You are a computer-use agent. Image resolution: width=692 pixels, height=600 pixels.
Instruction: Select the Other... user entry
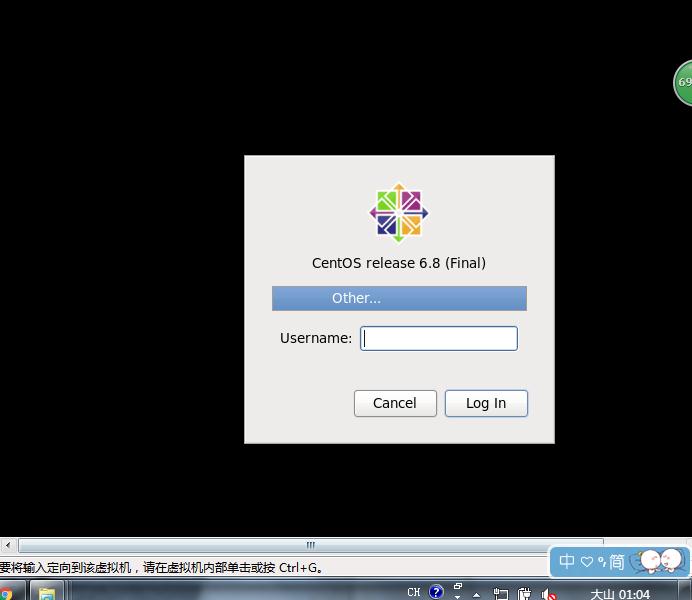[399, 298]
